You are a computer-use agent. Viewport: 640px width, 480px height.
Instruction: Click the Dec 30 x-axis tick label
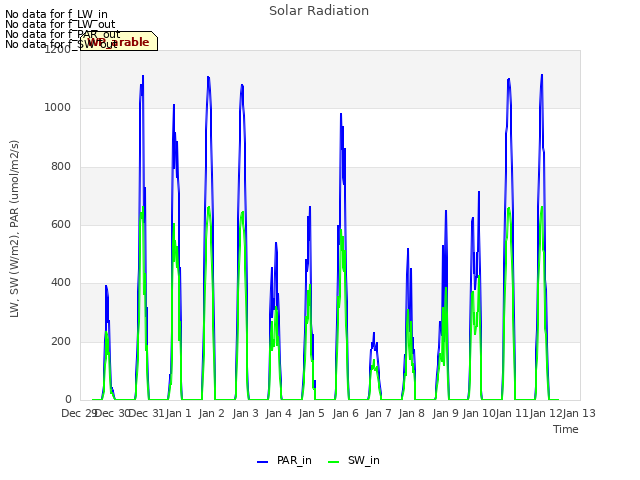(x=112, y=413)
